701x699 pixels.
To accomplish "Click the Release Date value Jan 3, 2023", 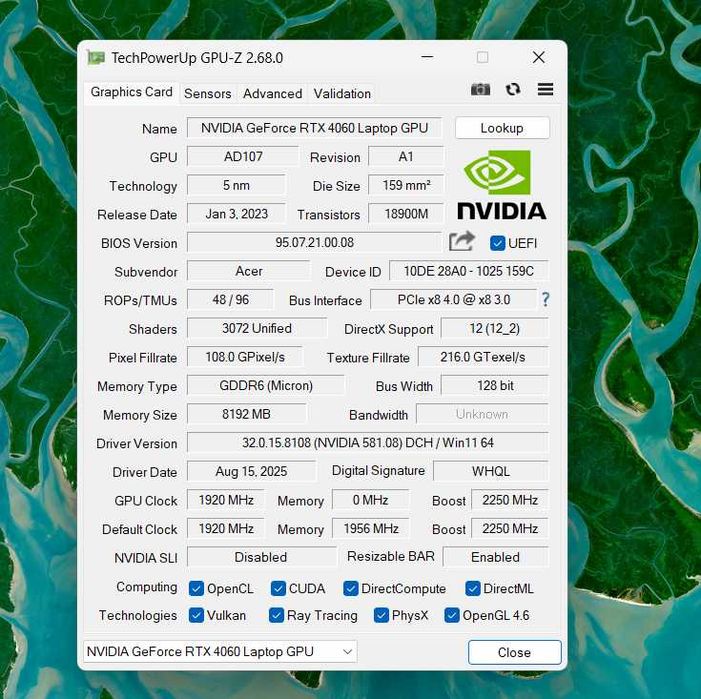I will click(236, 214).
